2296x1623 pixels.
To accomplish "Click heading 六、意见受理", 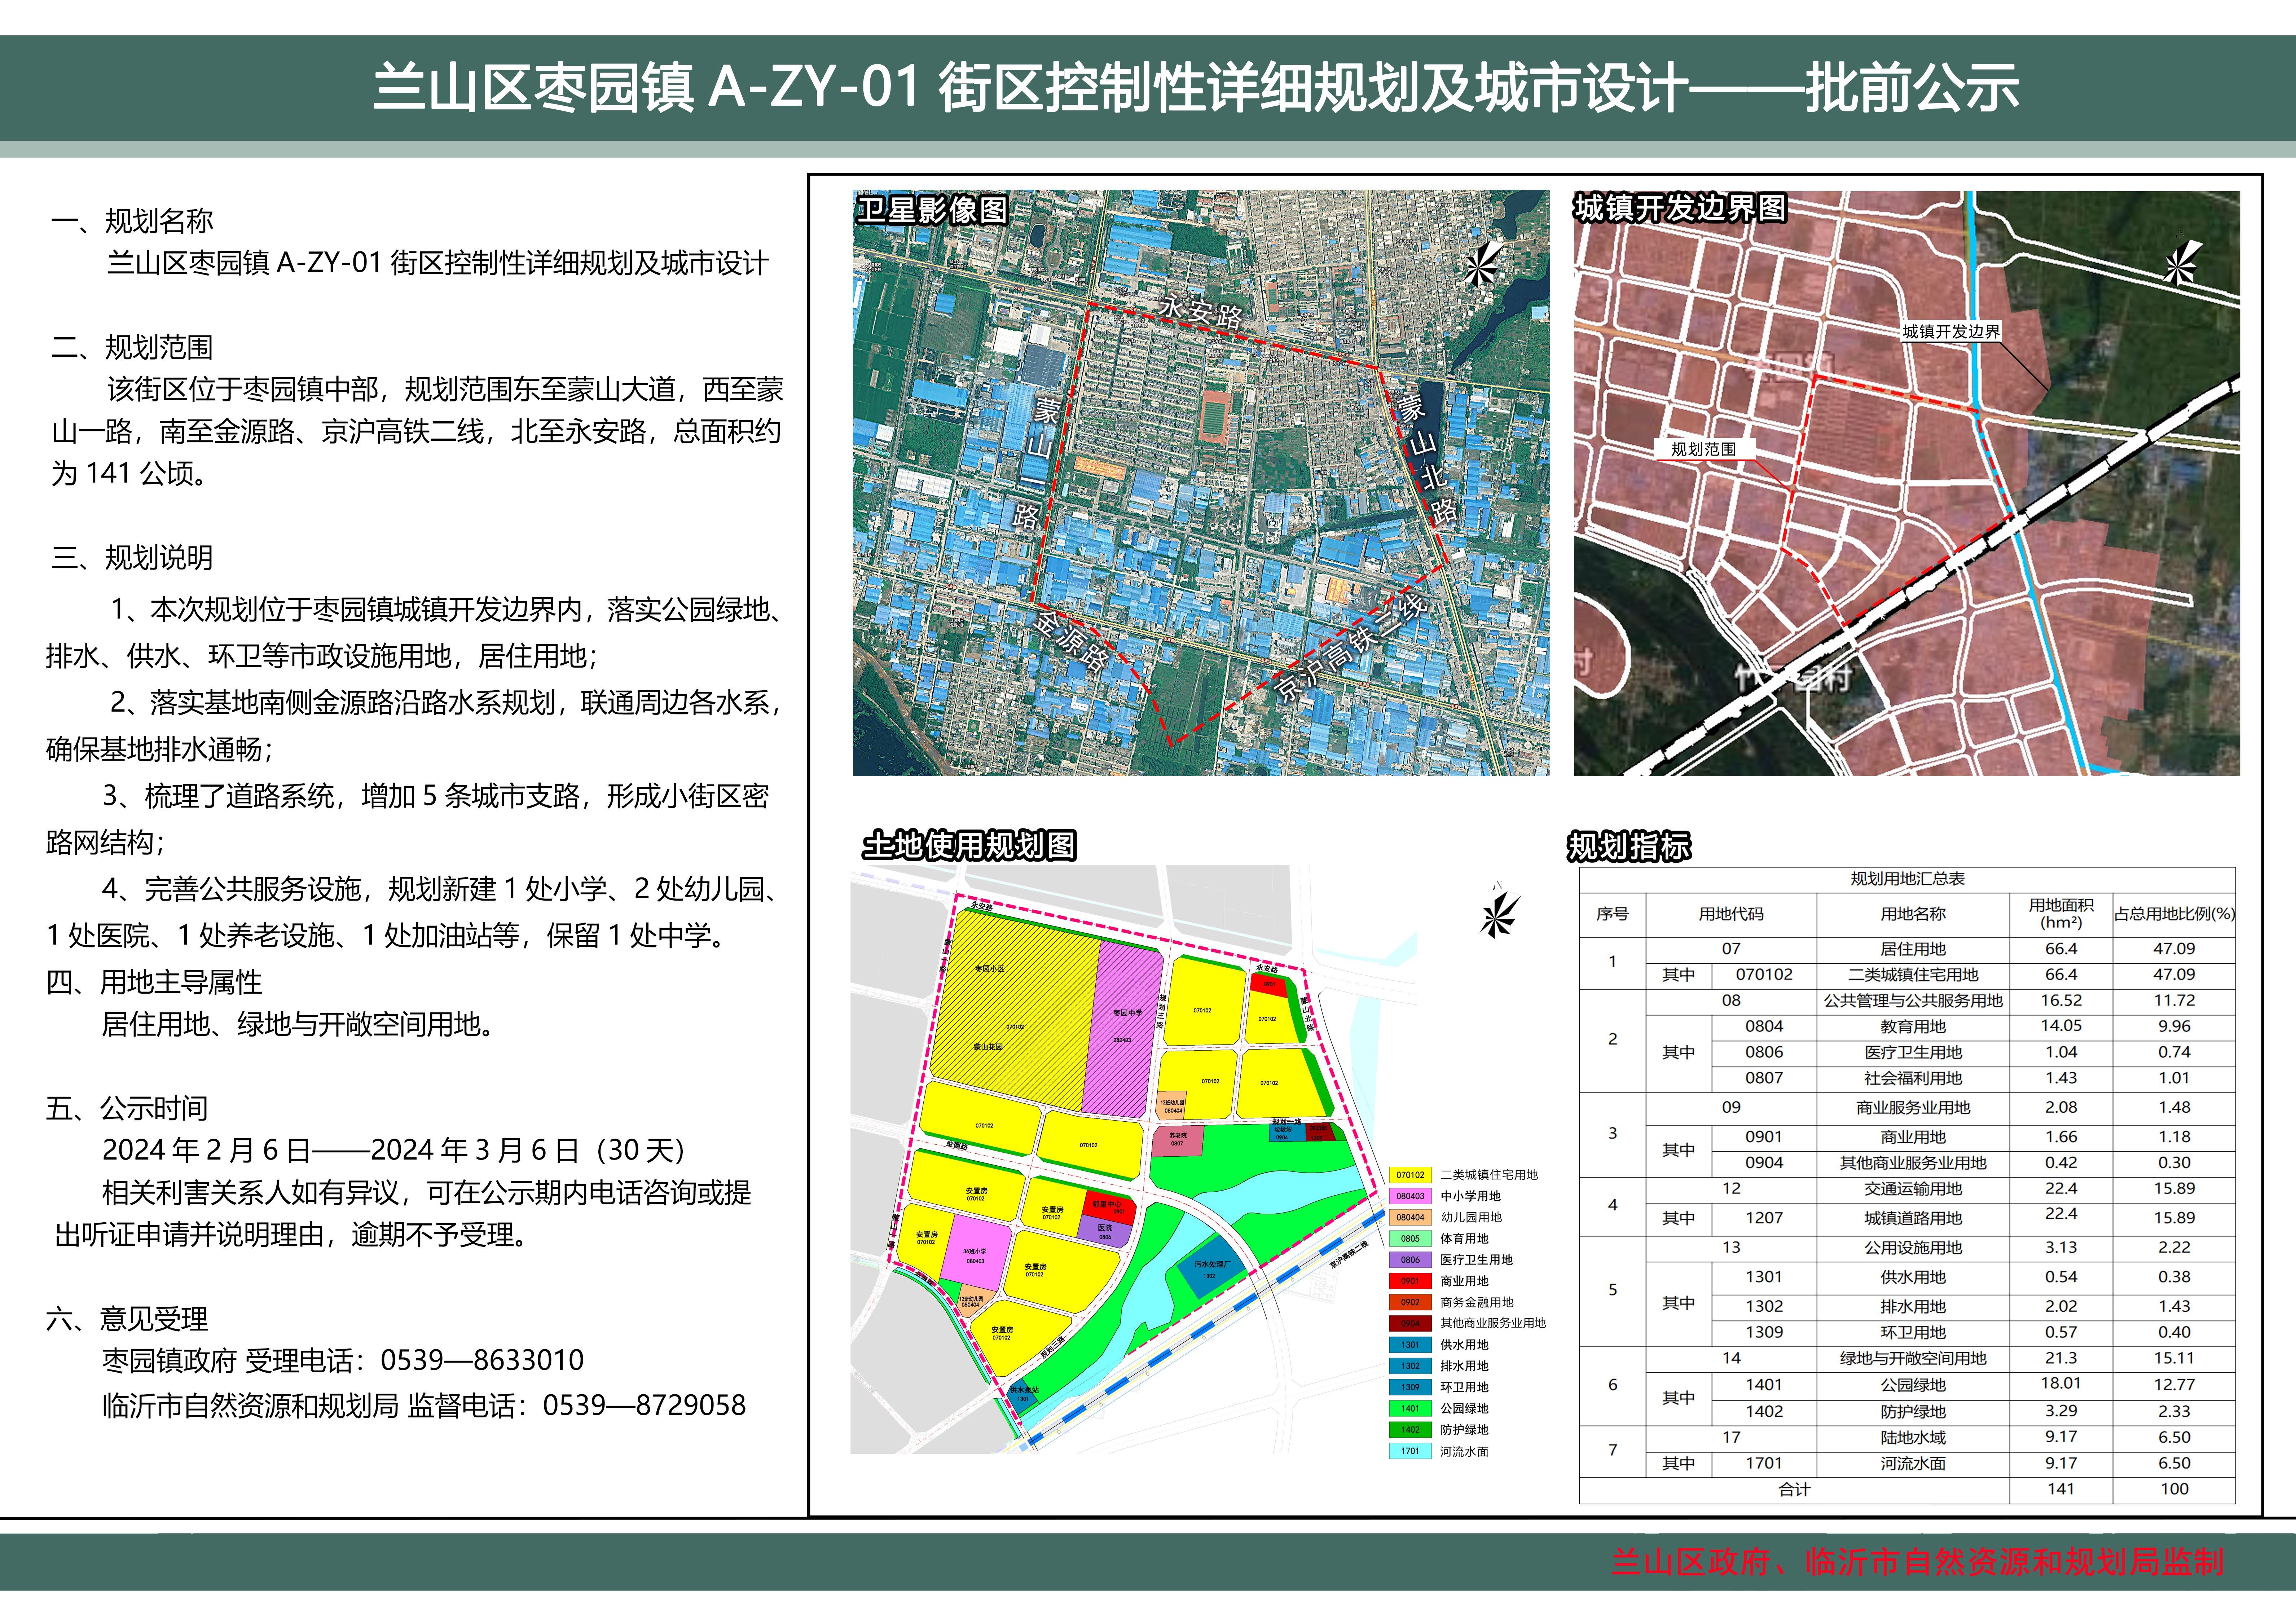I will [x=127, y=1319].
